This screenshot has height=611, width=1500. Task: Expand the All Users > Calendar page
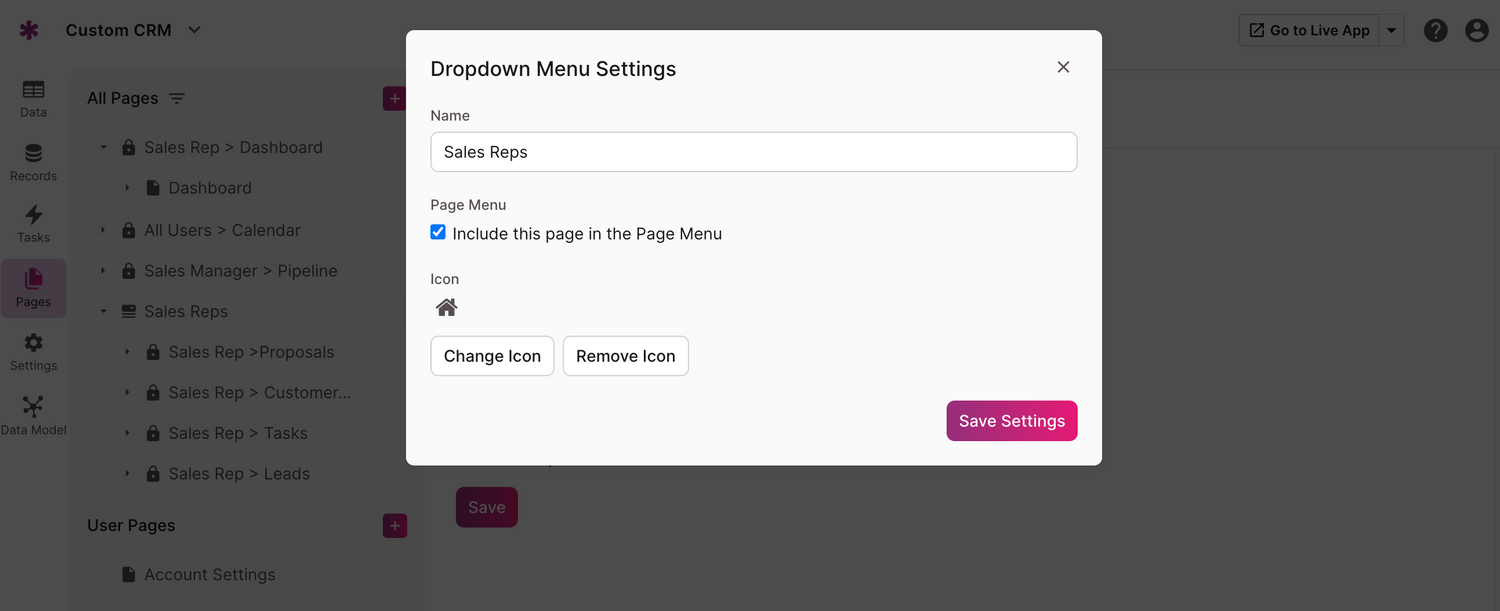(x=103, y=230)
